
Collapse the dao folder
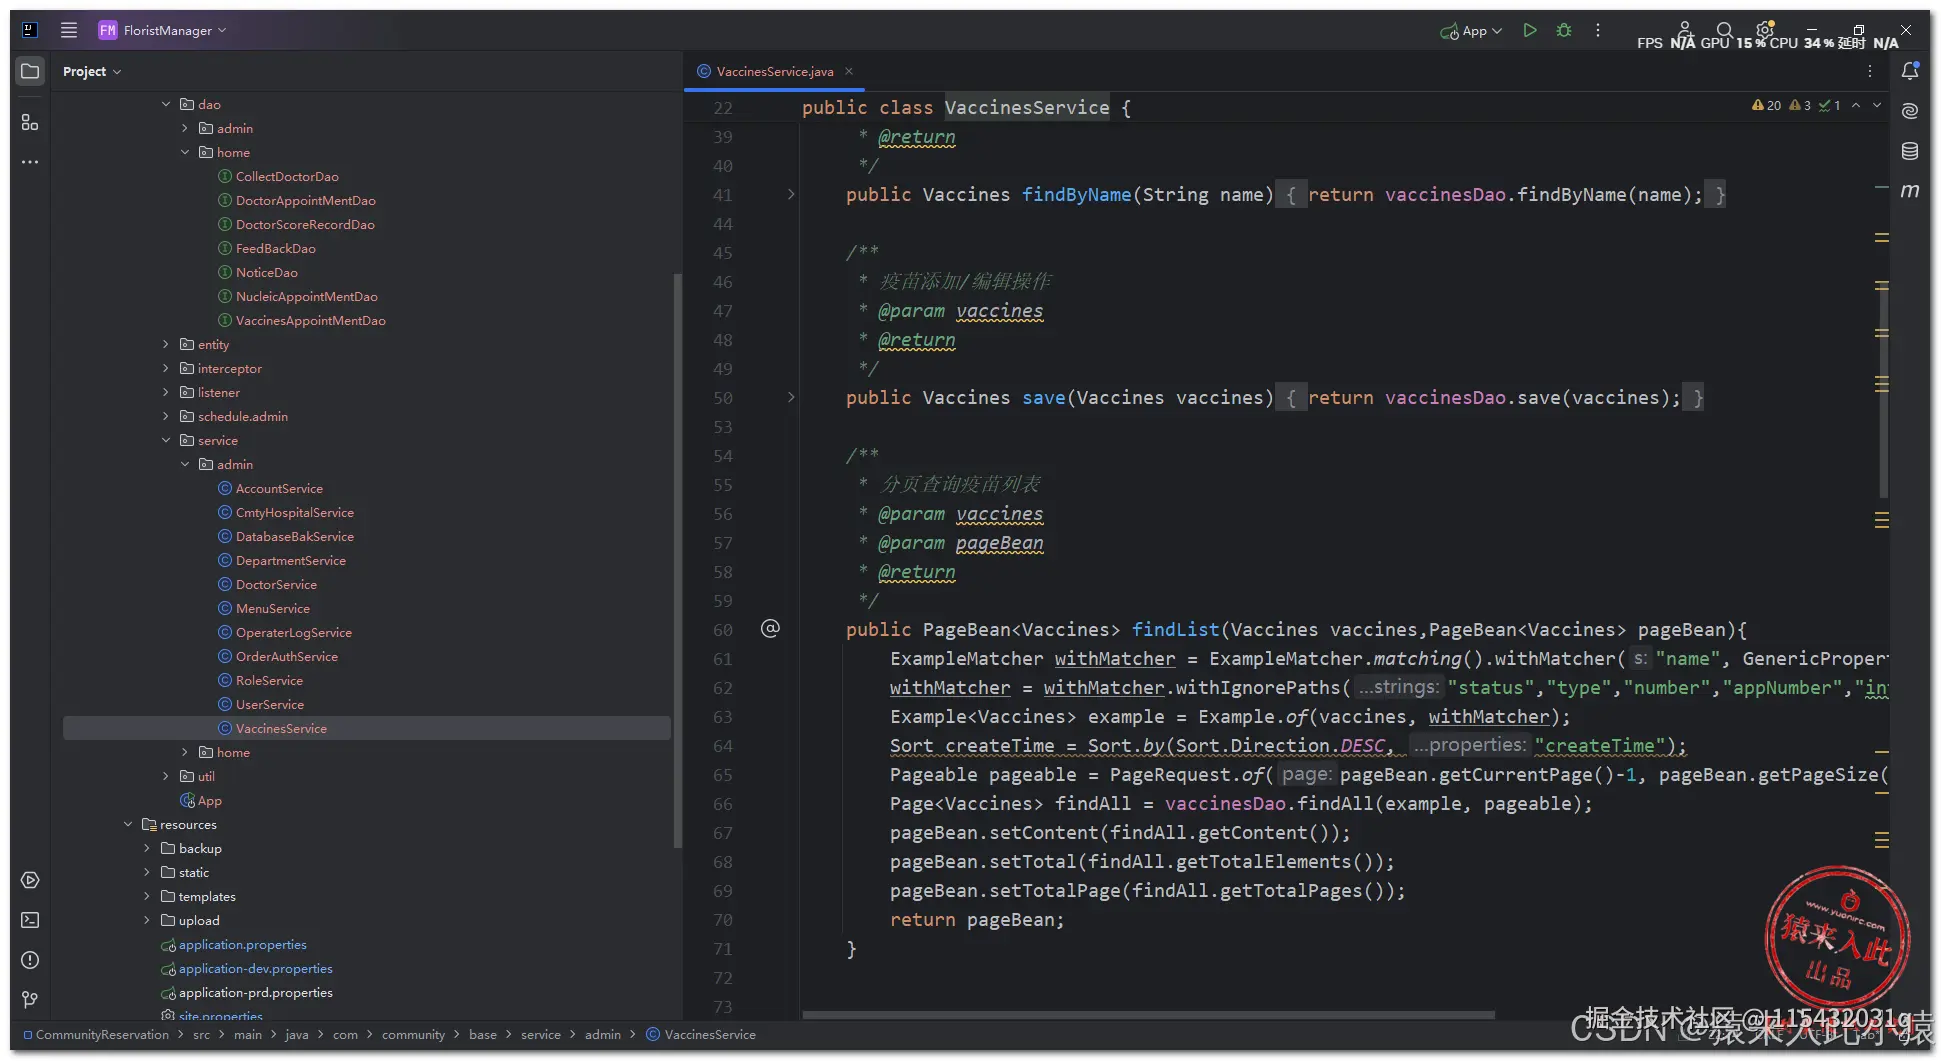(x=166, y=104)
